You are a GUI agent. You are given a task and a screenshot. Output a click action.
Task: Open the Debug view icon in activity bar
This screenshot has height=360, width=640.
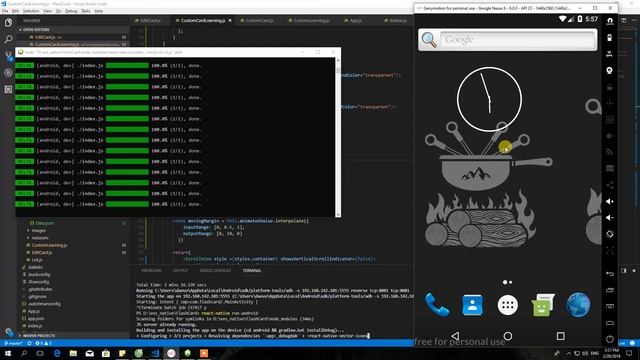(8, 73)
